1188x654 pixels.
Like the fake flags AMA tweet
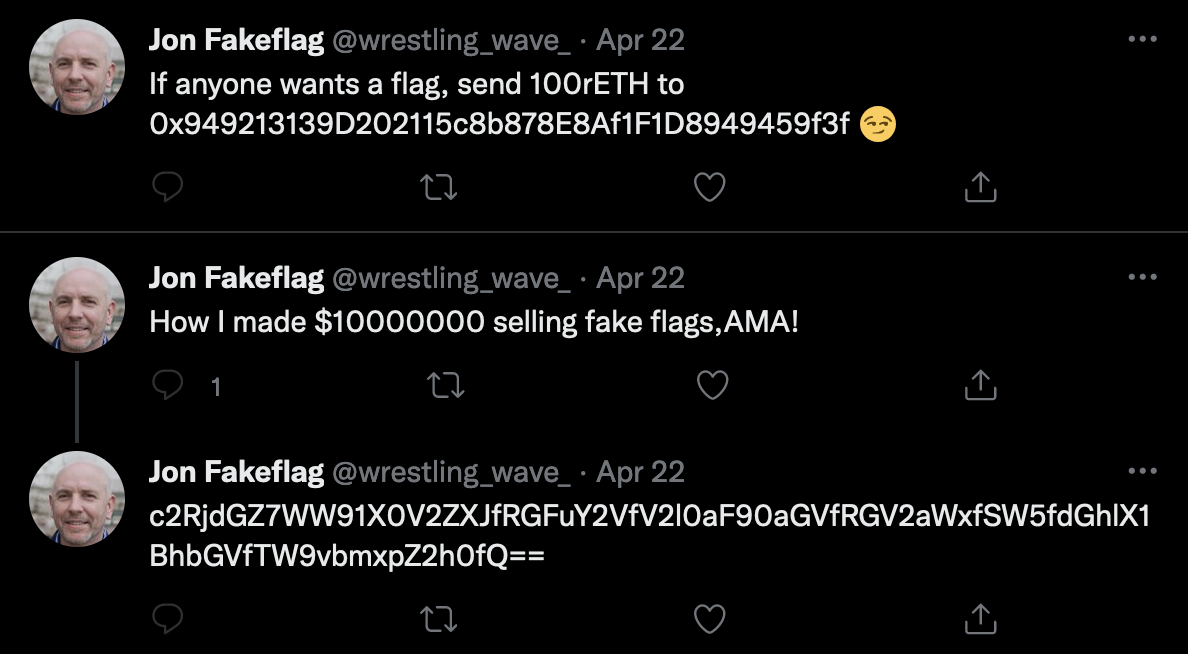click(712, 385)
